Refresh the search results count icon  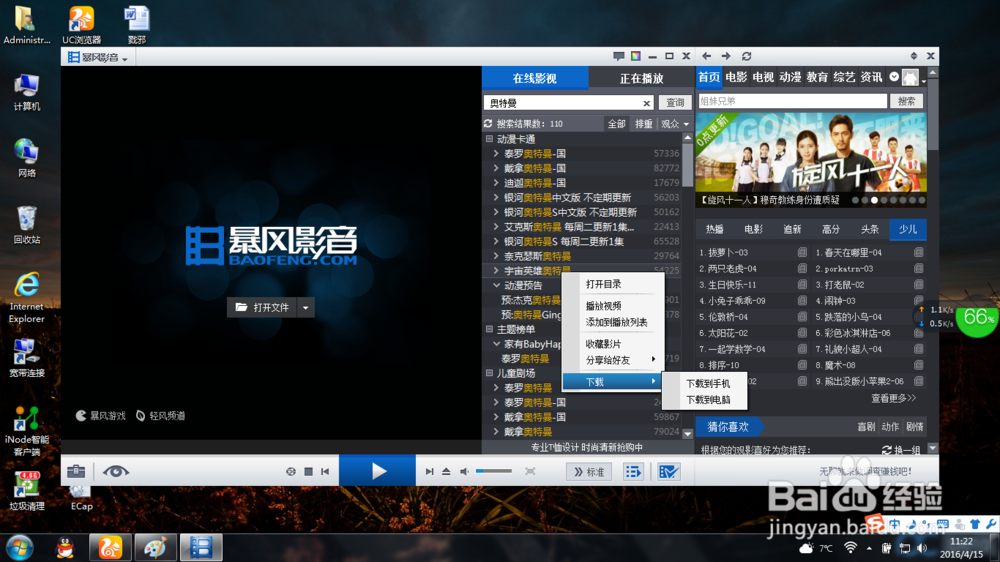pyautogui.click(x=489, y=124)
